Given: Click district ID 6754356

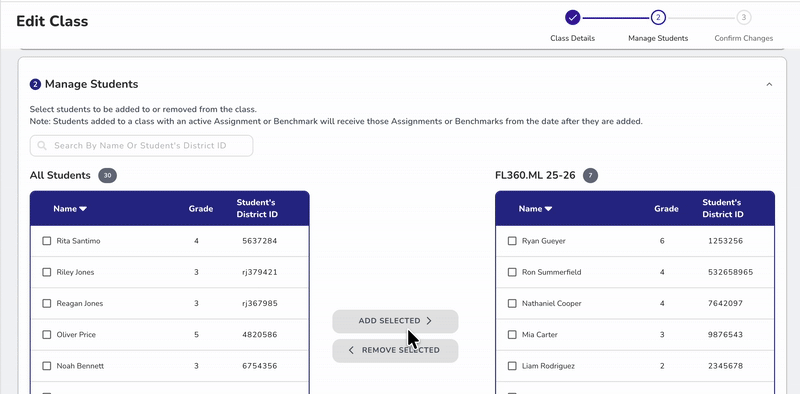Looking at the screenshot, I should click(x=260, y=366).
